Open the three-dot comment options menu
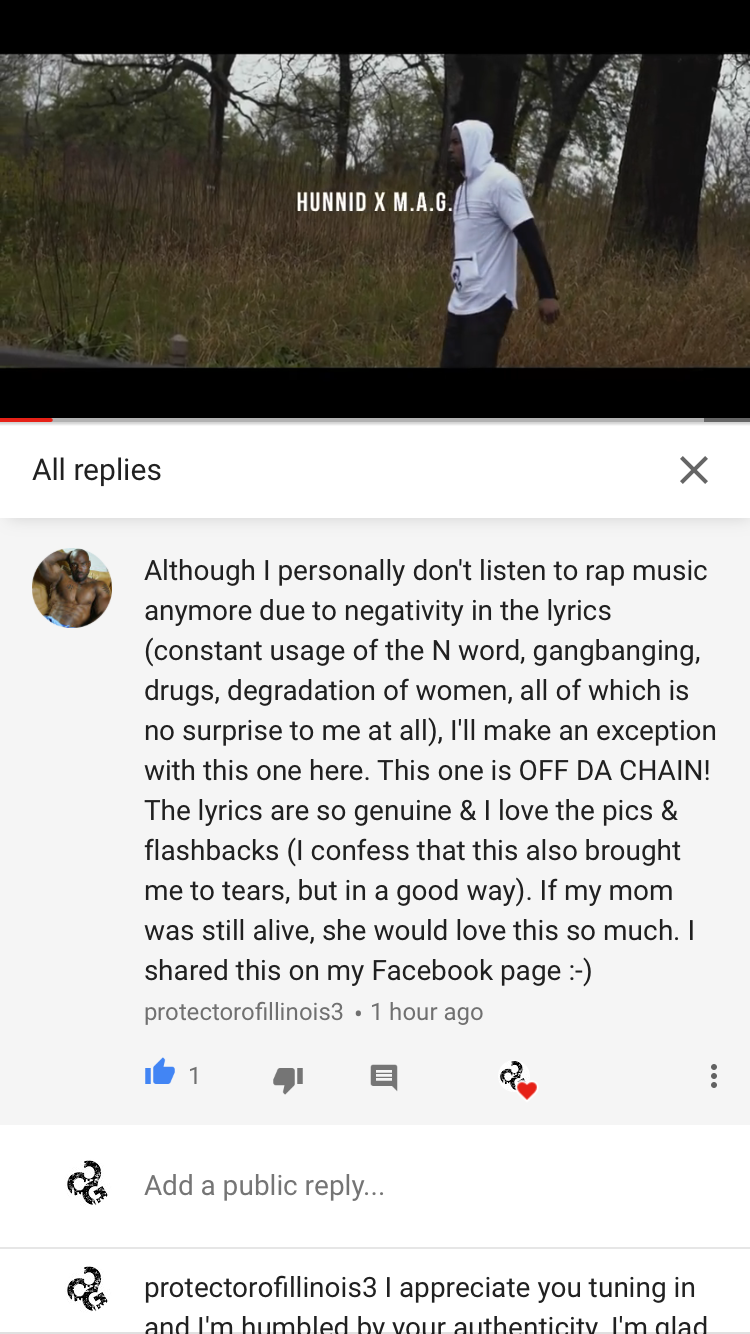 713,1076
